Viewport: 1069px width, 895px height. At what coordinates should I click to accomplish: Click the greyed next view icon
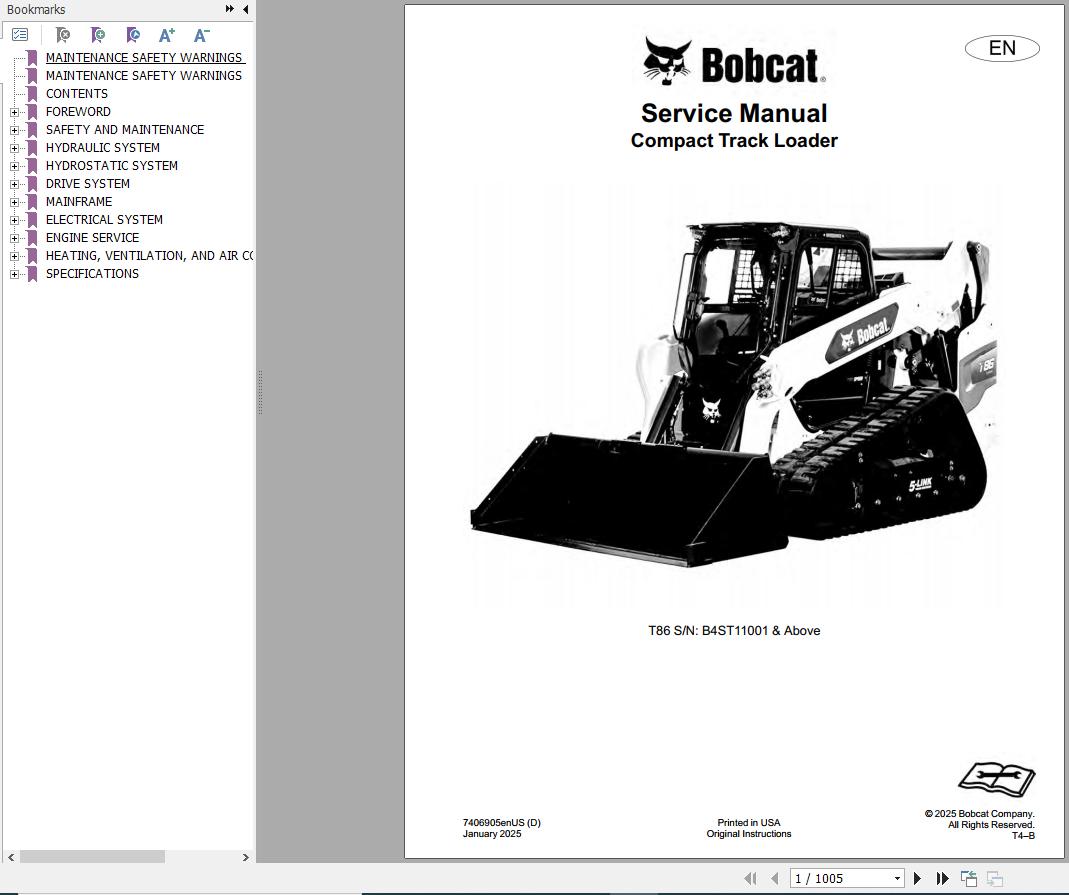pos(995,879)
